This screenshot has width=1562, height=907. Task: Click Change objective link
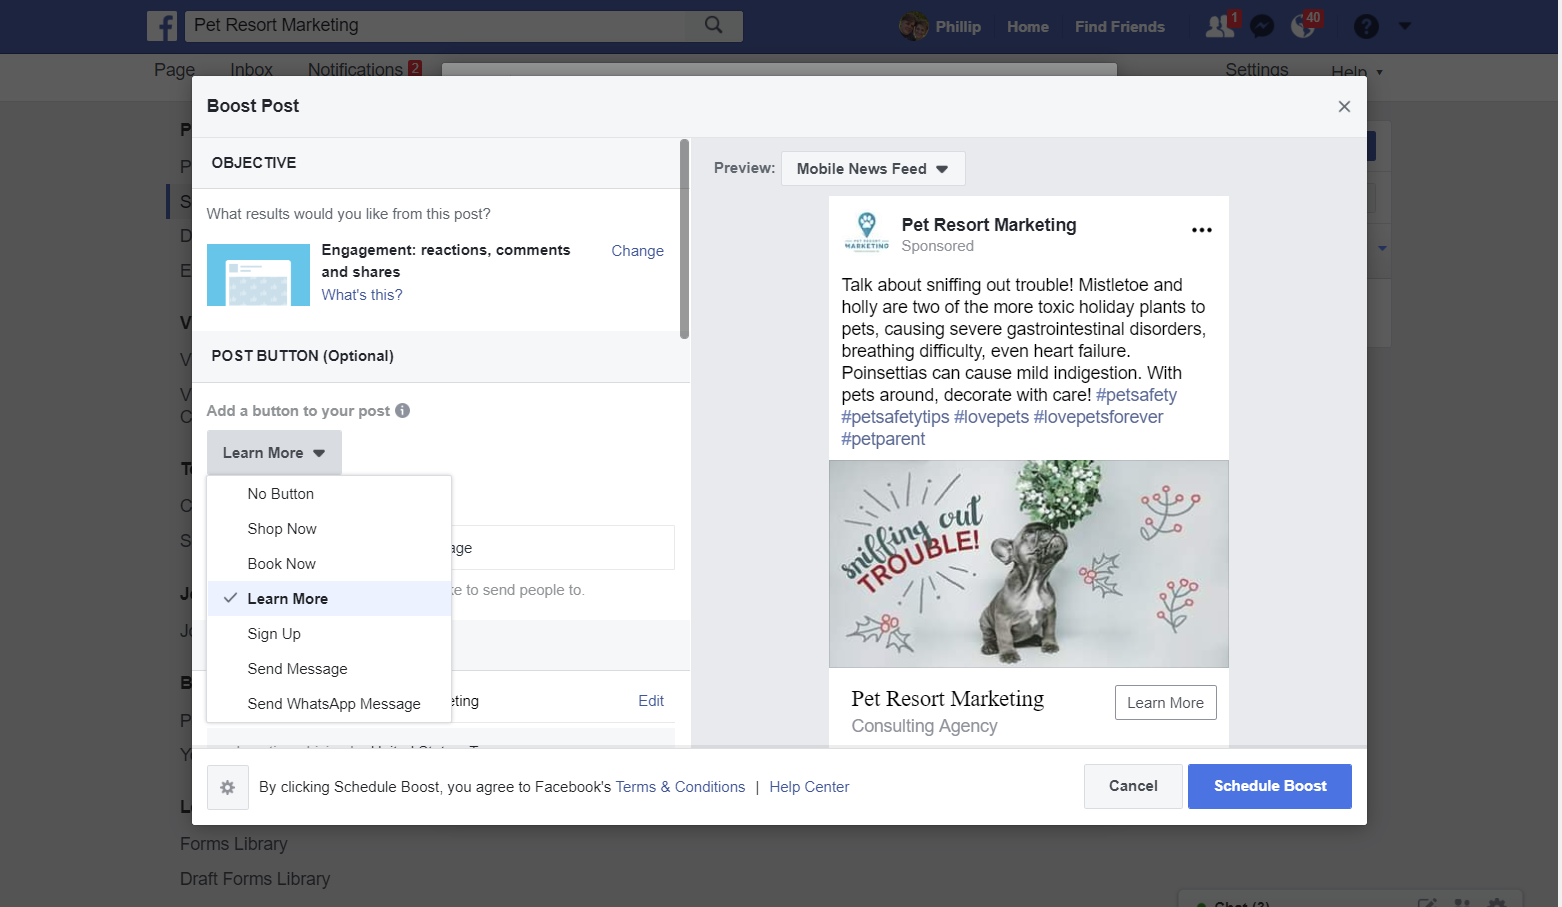pos(637,251)
